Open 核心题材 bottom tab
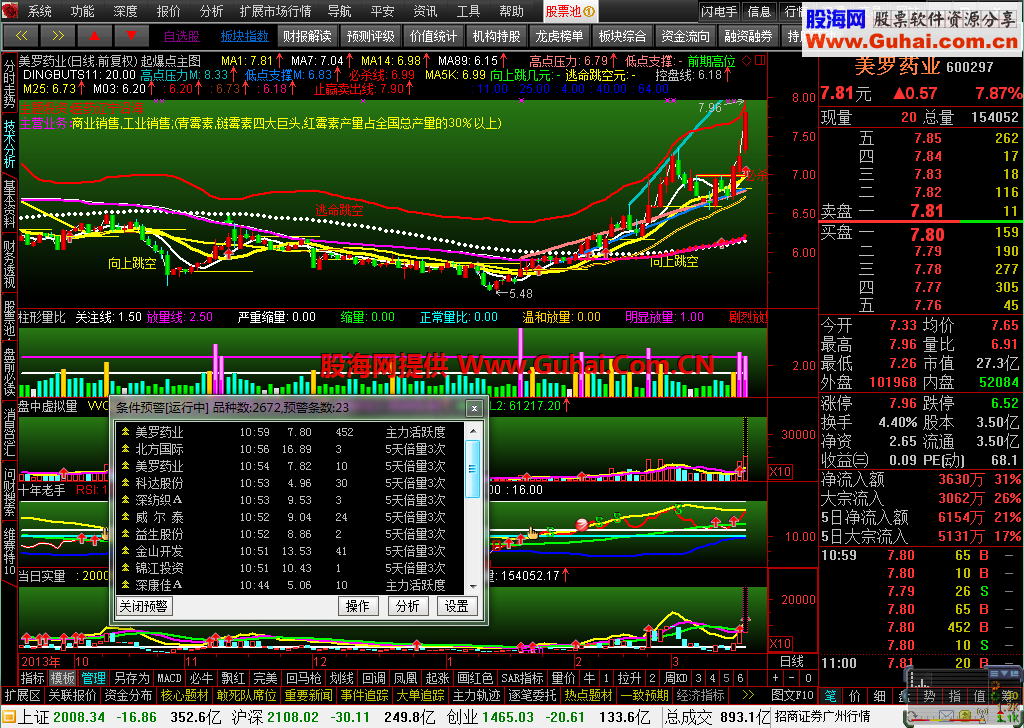 185,695
